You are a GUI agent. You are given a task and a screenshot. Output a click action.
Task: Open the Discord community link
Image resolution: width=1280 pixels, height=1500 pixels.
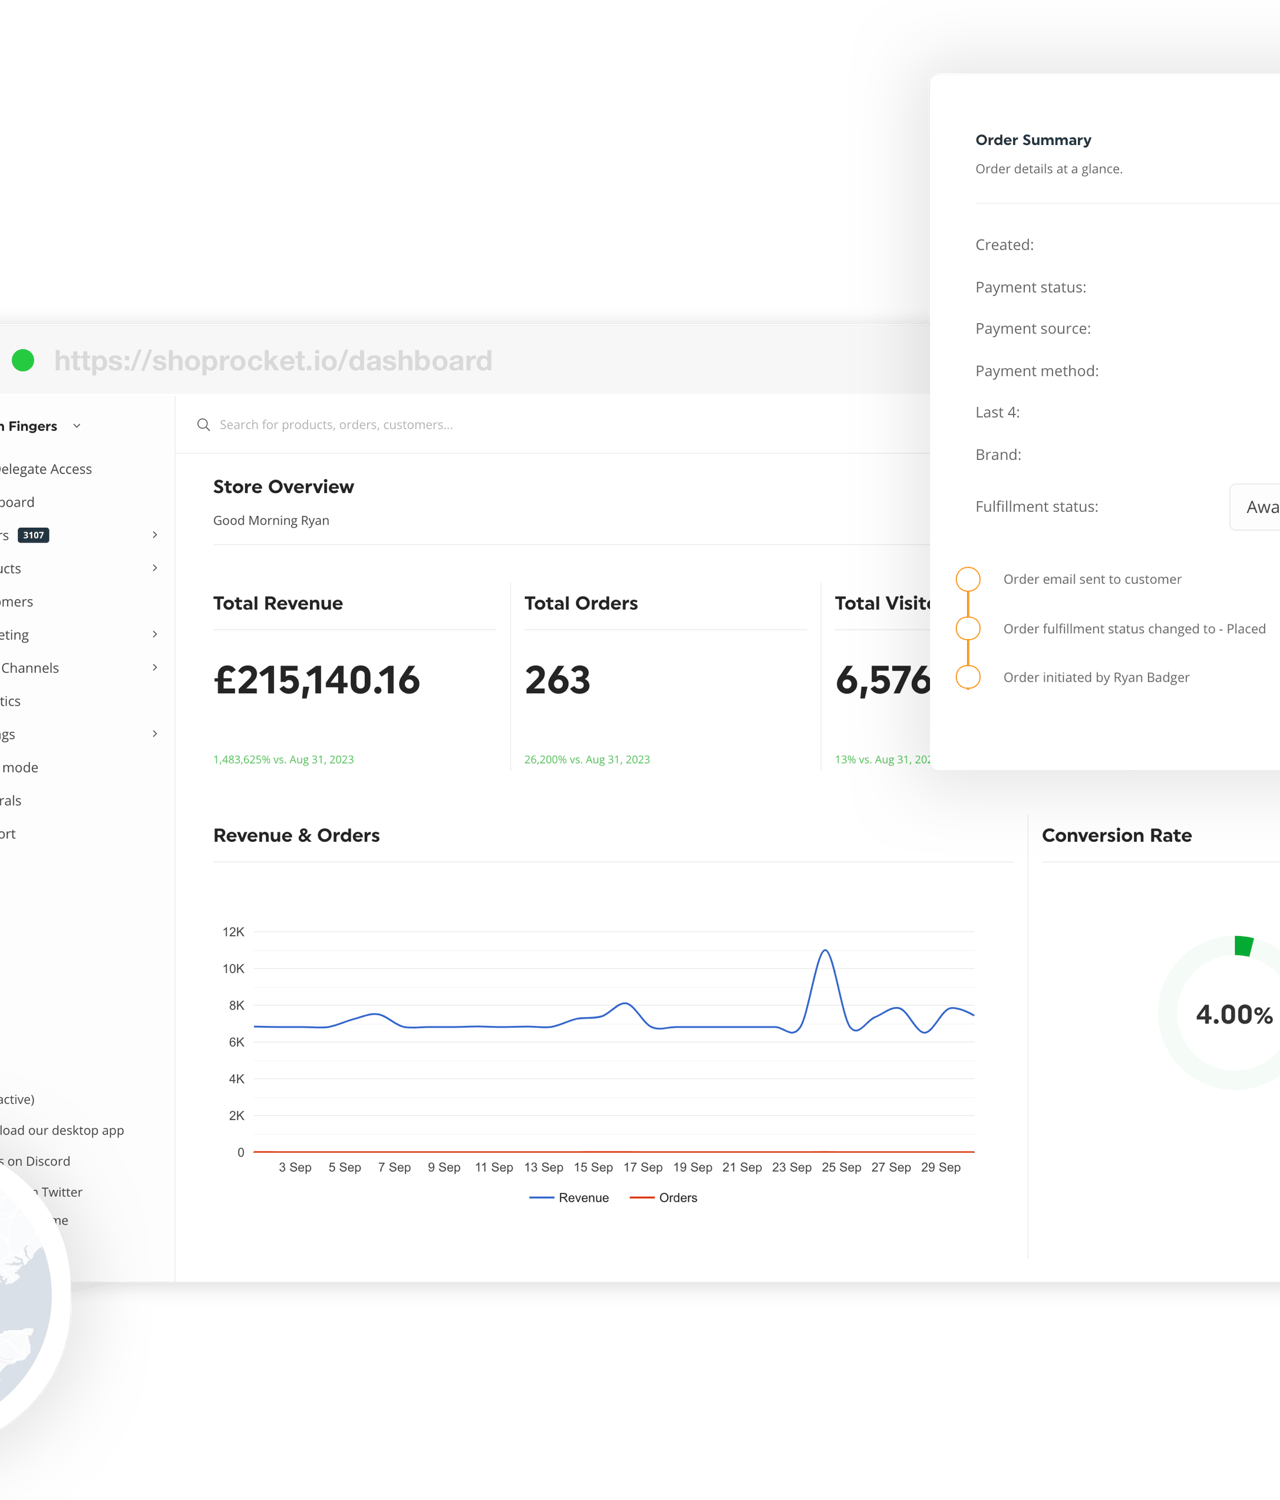[36, 1161]
